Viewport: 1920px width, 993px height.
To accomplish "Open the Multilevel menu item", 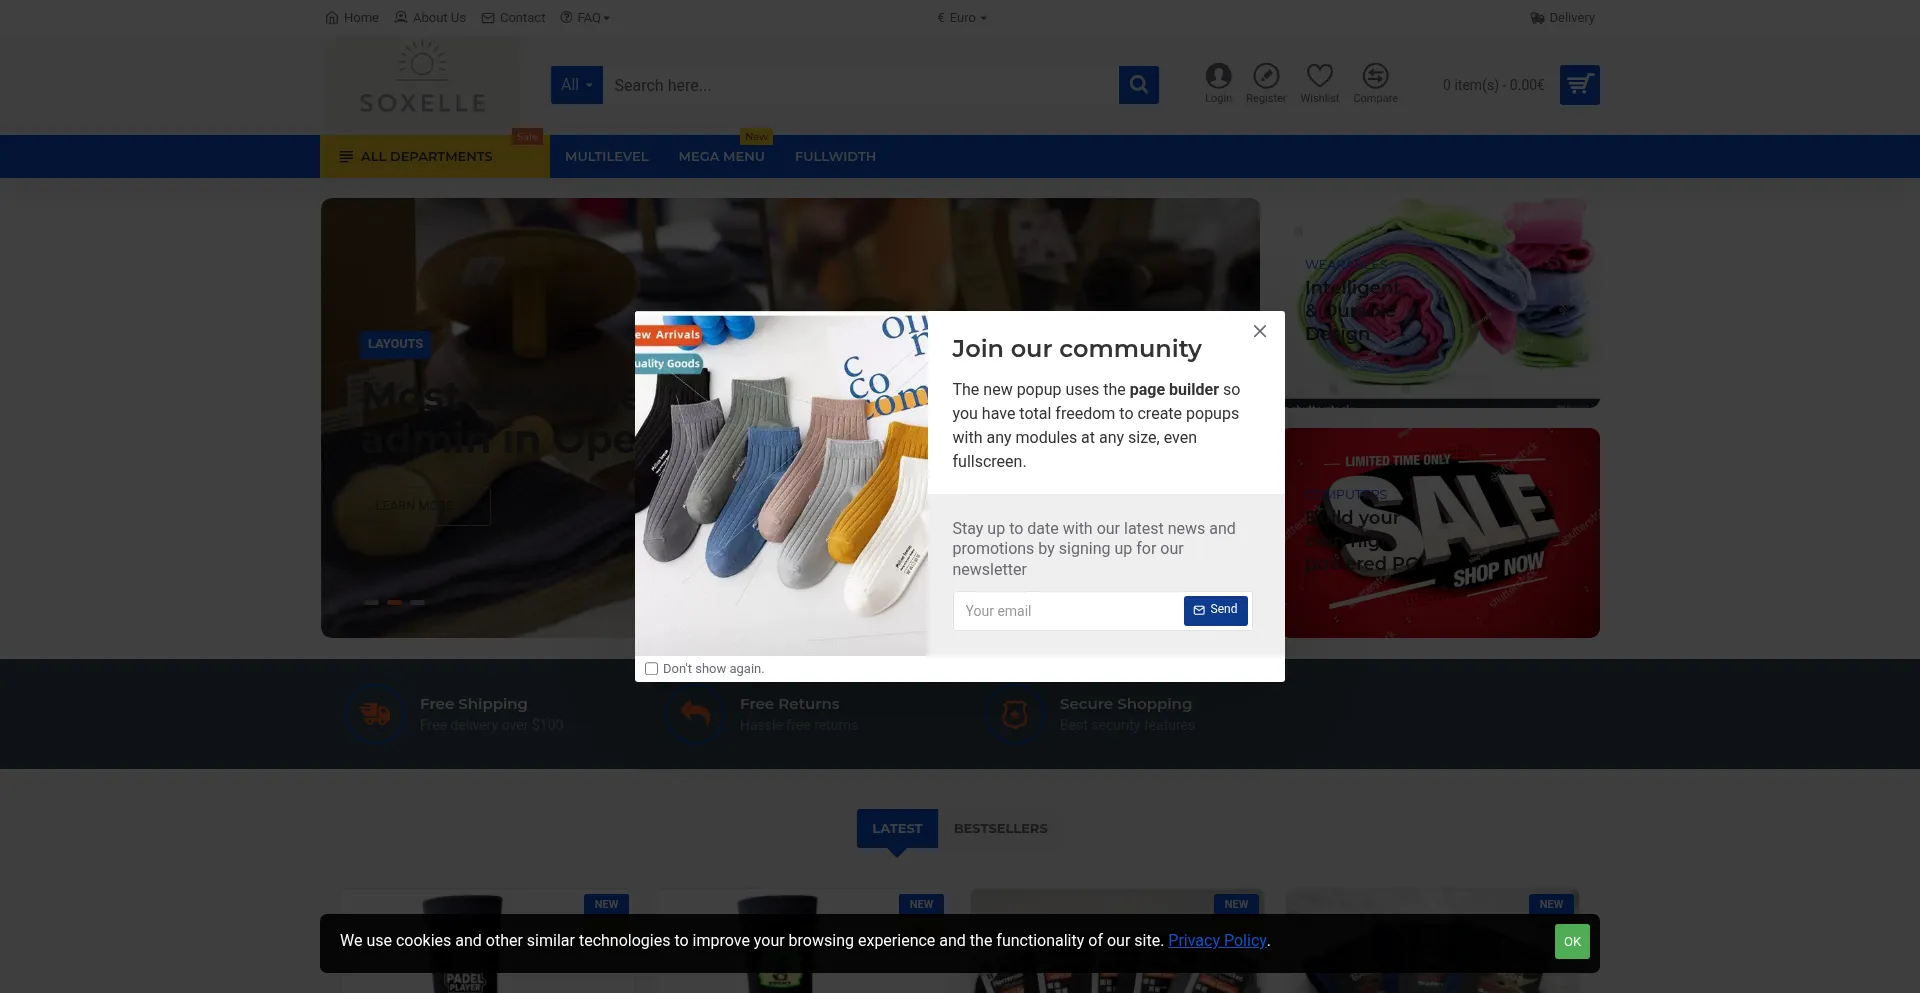I will [607, 157].
